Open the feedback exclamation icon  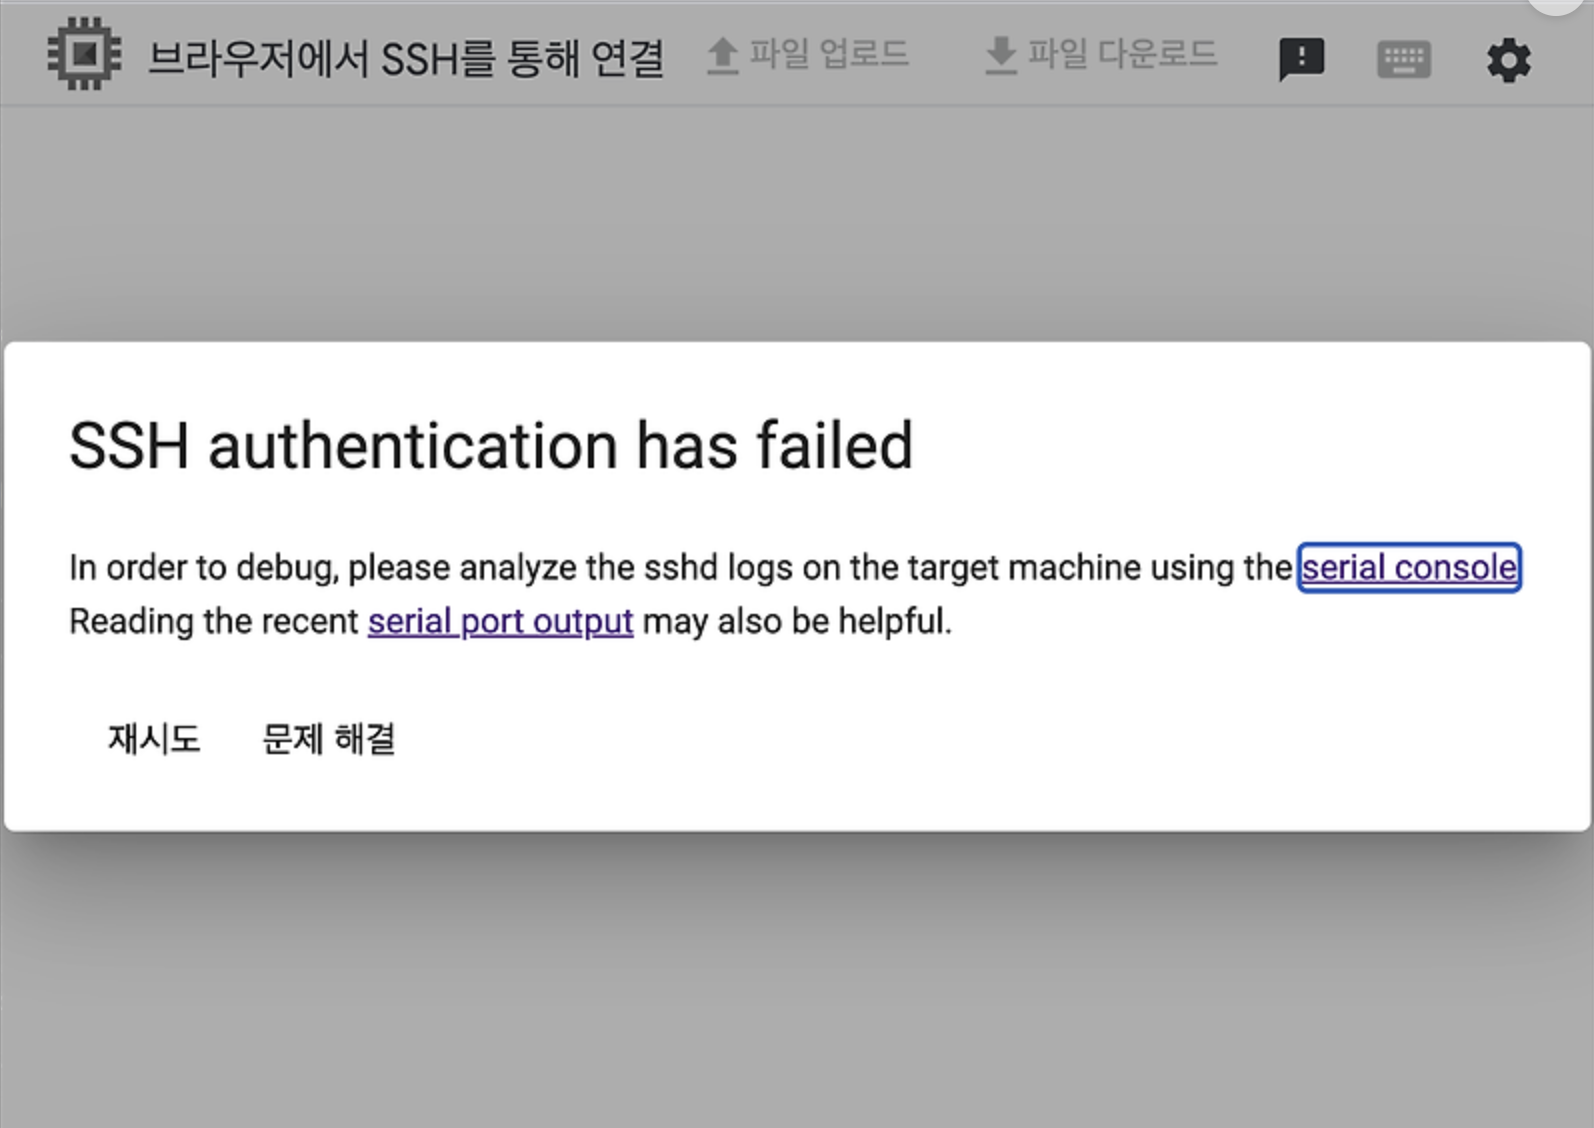(1301, 59)
